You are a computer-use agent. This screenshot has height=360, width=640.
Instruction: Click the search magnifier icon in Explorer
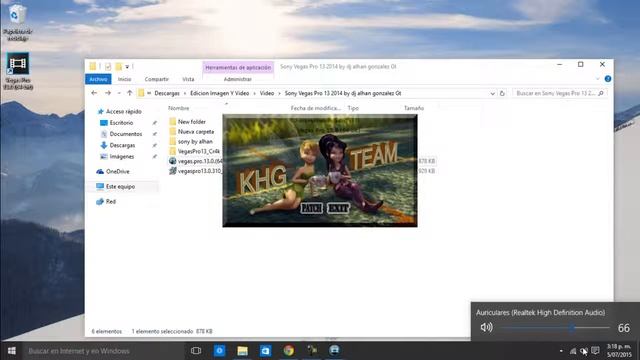[x=601, y=93]
